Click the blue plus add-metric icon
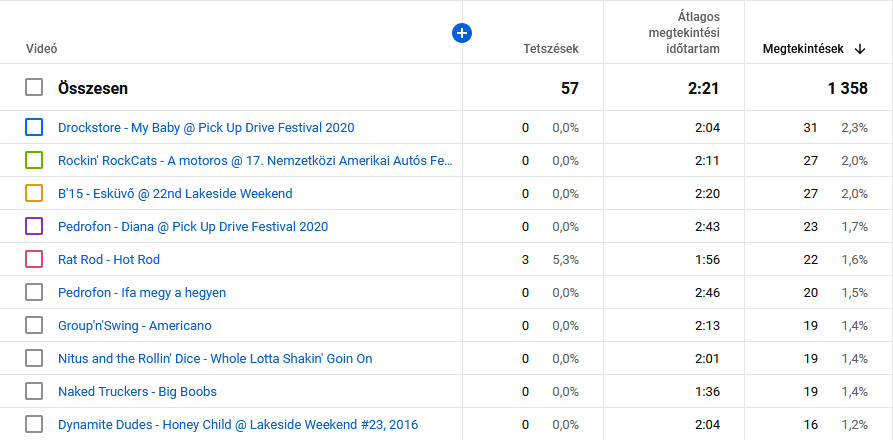 pyautogui.click(x=462, y=33)
